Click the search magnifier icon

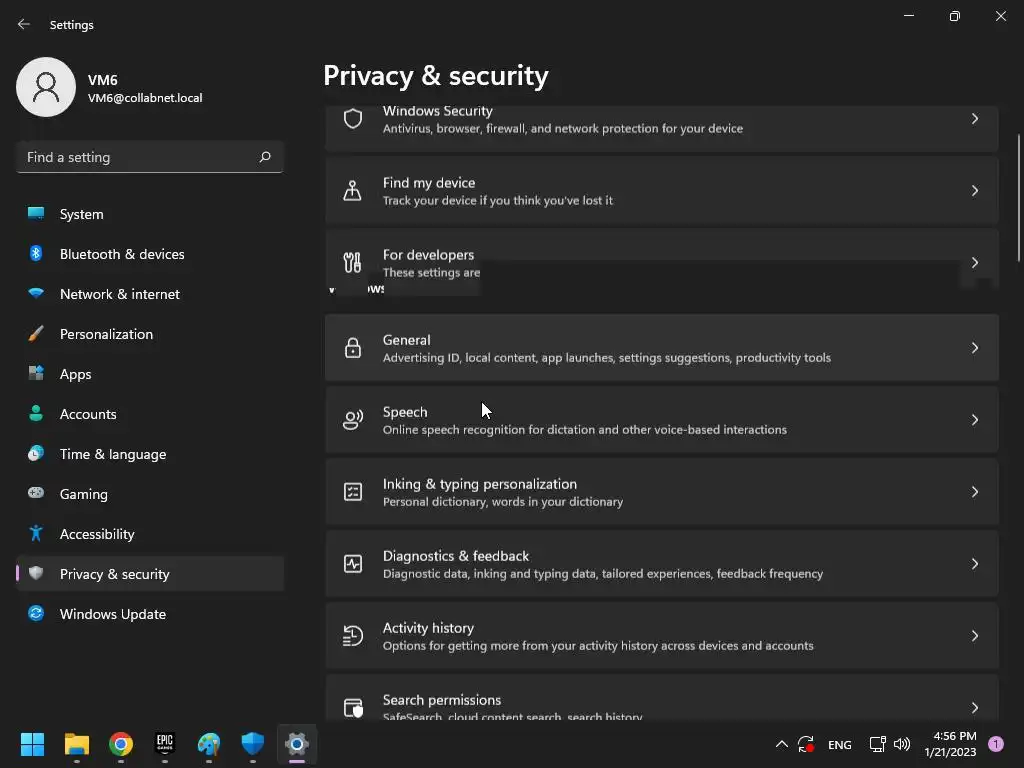265,157
